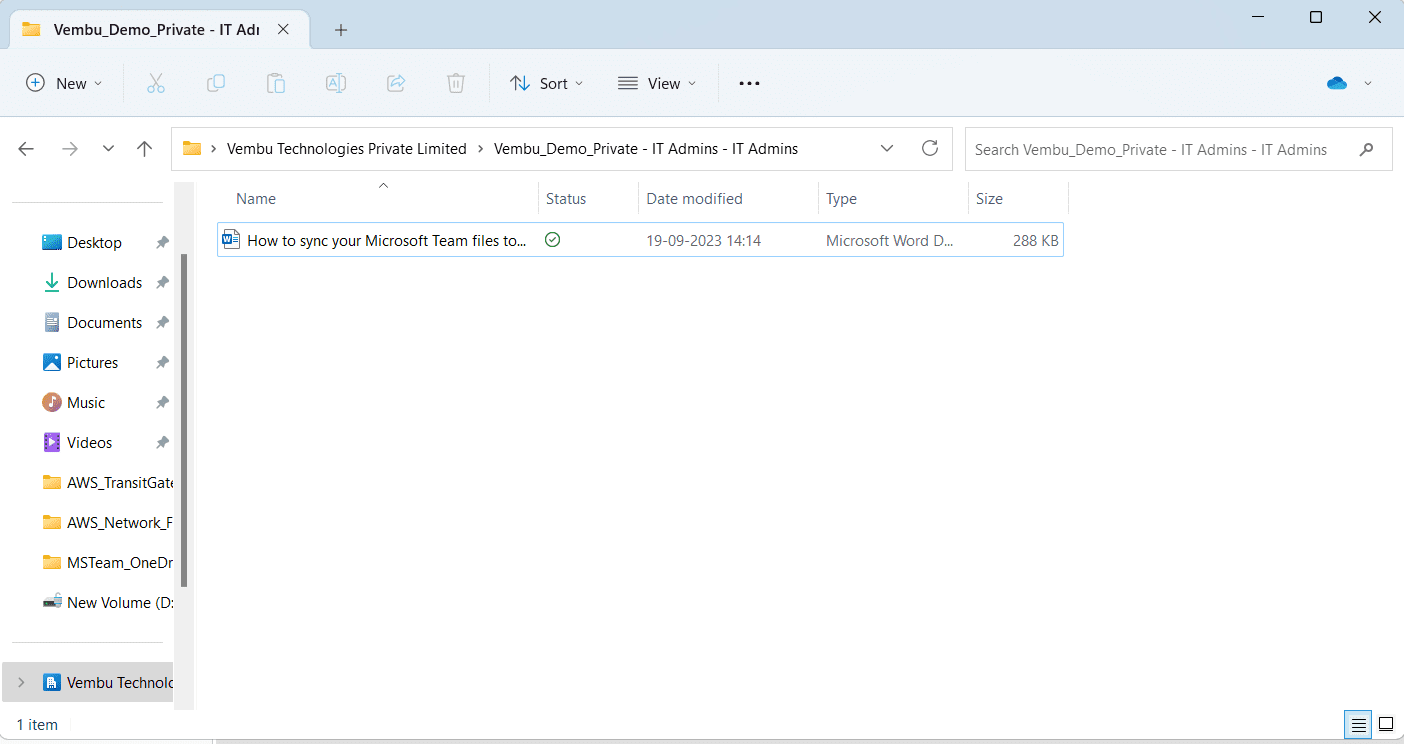Click the Copy icon in toolbar

[215, 84]
